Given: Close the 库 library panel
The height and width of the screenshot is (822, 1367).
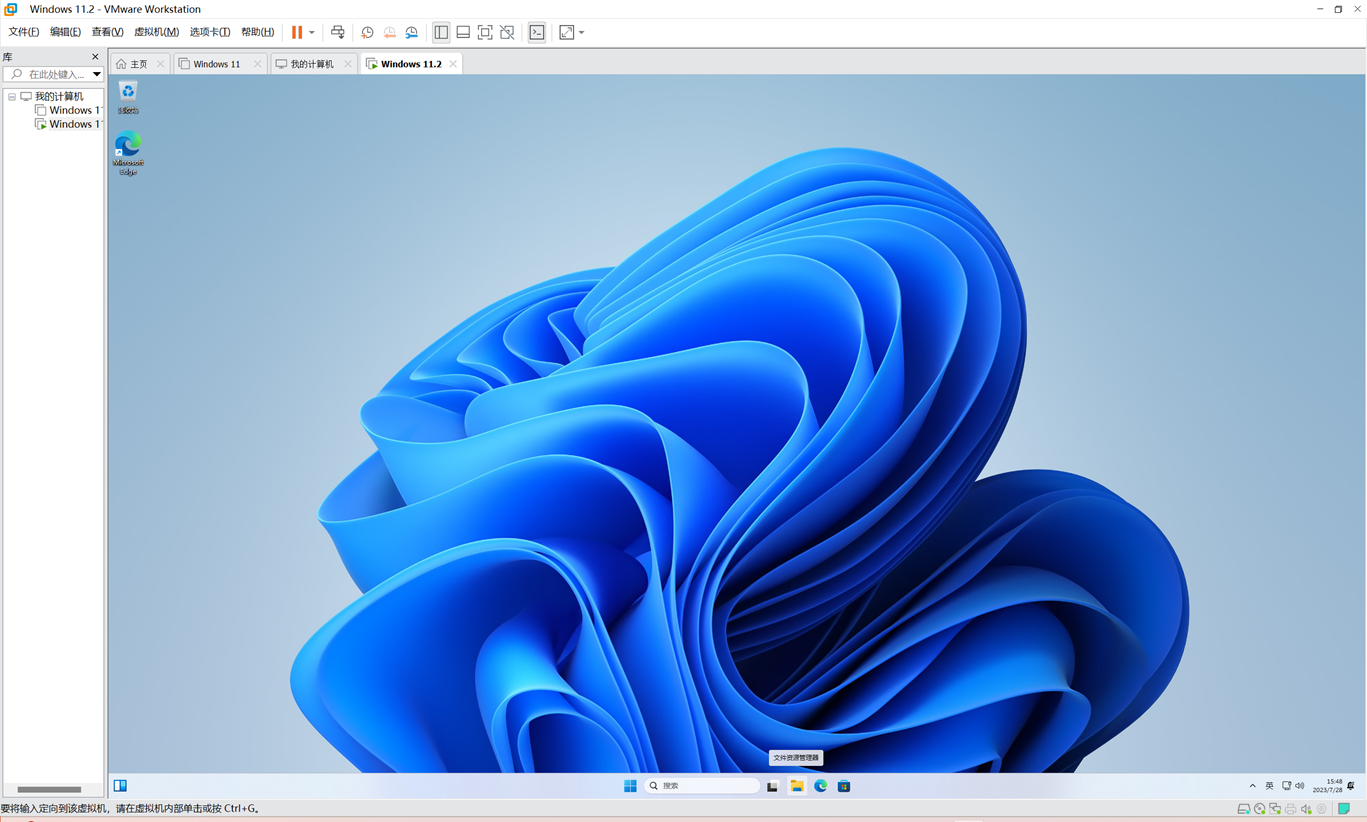Looking at the screenshot, I should pyautogui.click(x=95, y=57).
